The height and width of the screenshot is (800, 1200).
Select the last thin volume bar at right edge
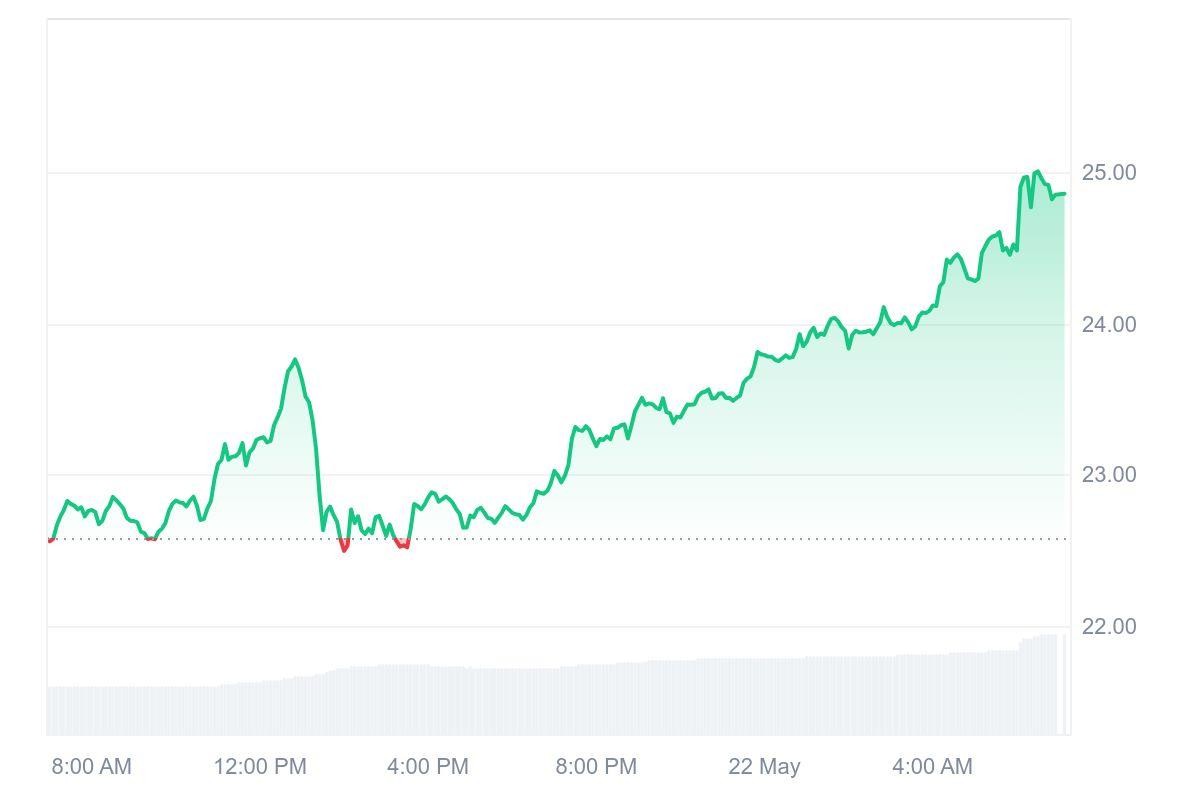1065,685
